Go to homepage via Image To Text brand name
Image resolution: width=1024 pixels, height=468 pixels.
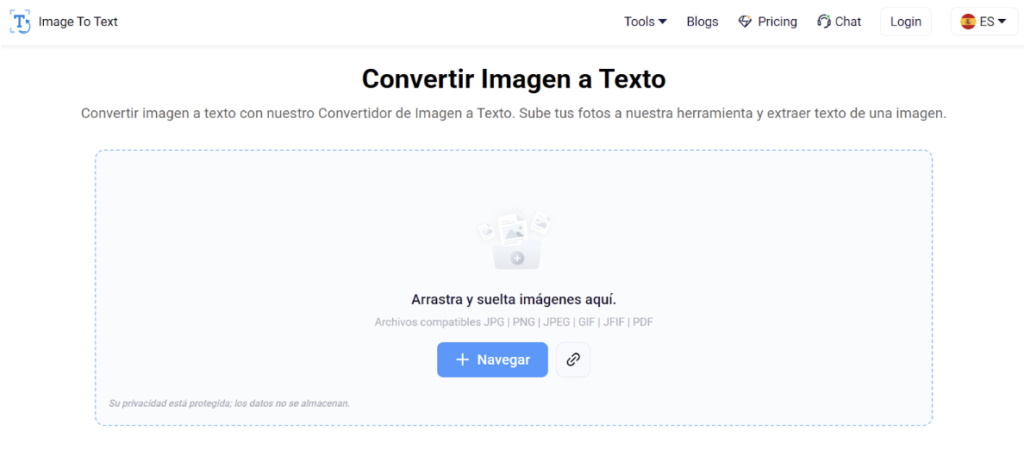(x=78, y=22)
